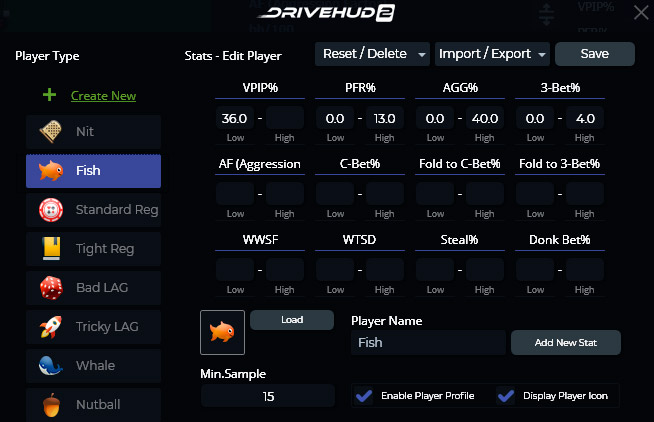This screenshot has width=654, height=422.
Task: Select the Tight Reg player type
Action: pyautogui.click(x=93, y=249)
